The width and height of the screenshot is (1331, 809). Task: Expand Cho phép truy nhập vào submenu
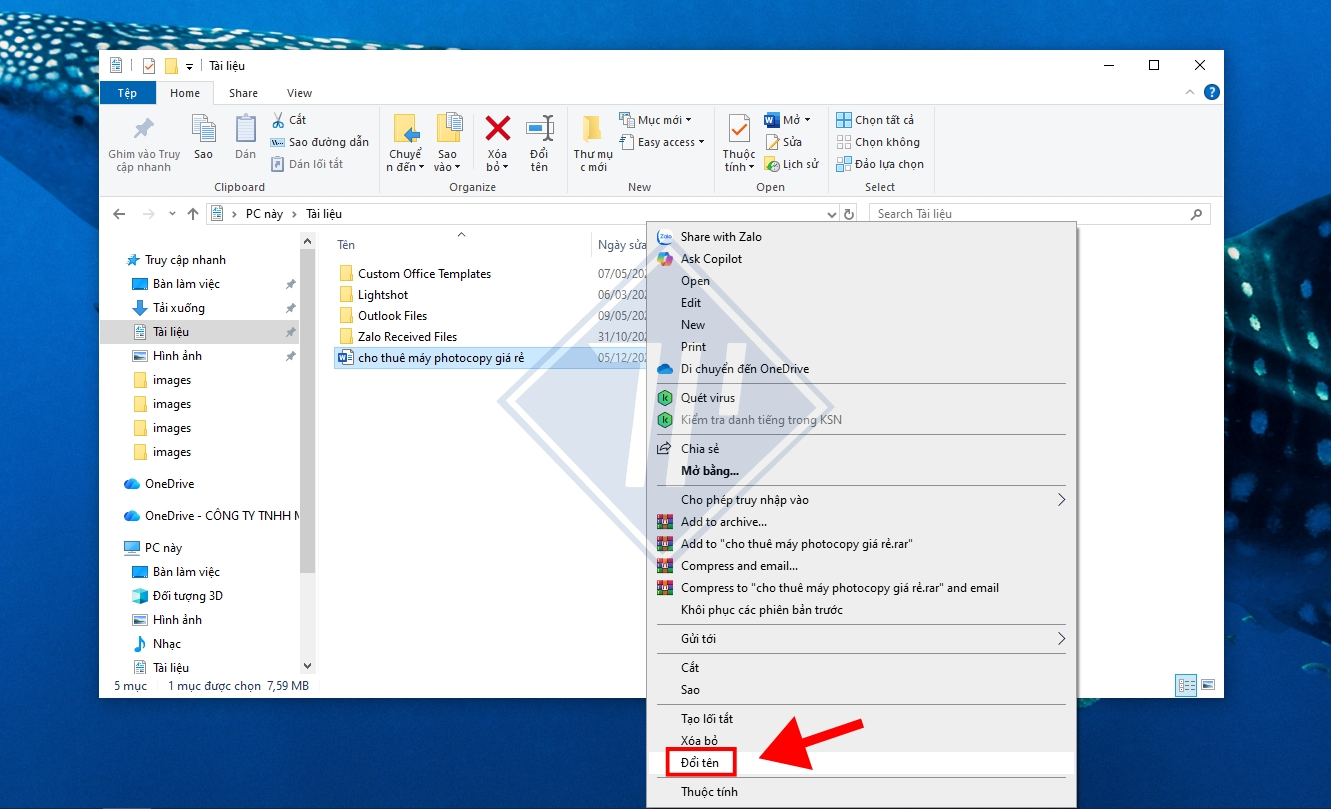tap(1061, 500)
